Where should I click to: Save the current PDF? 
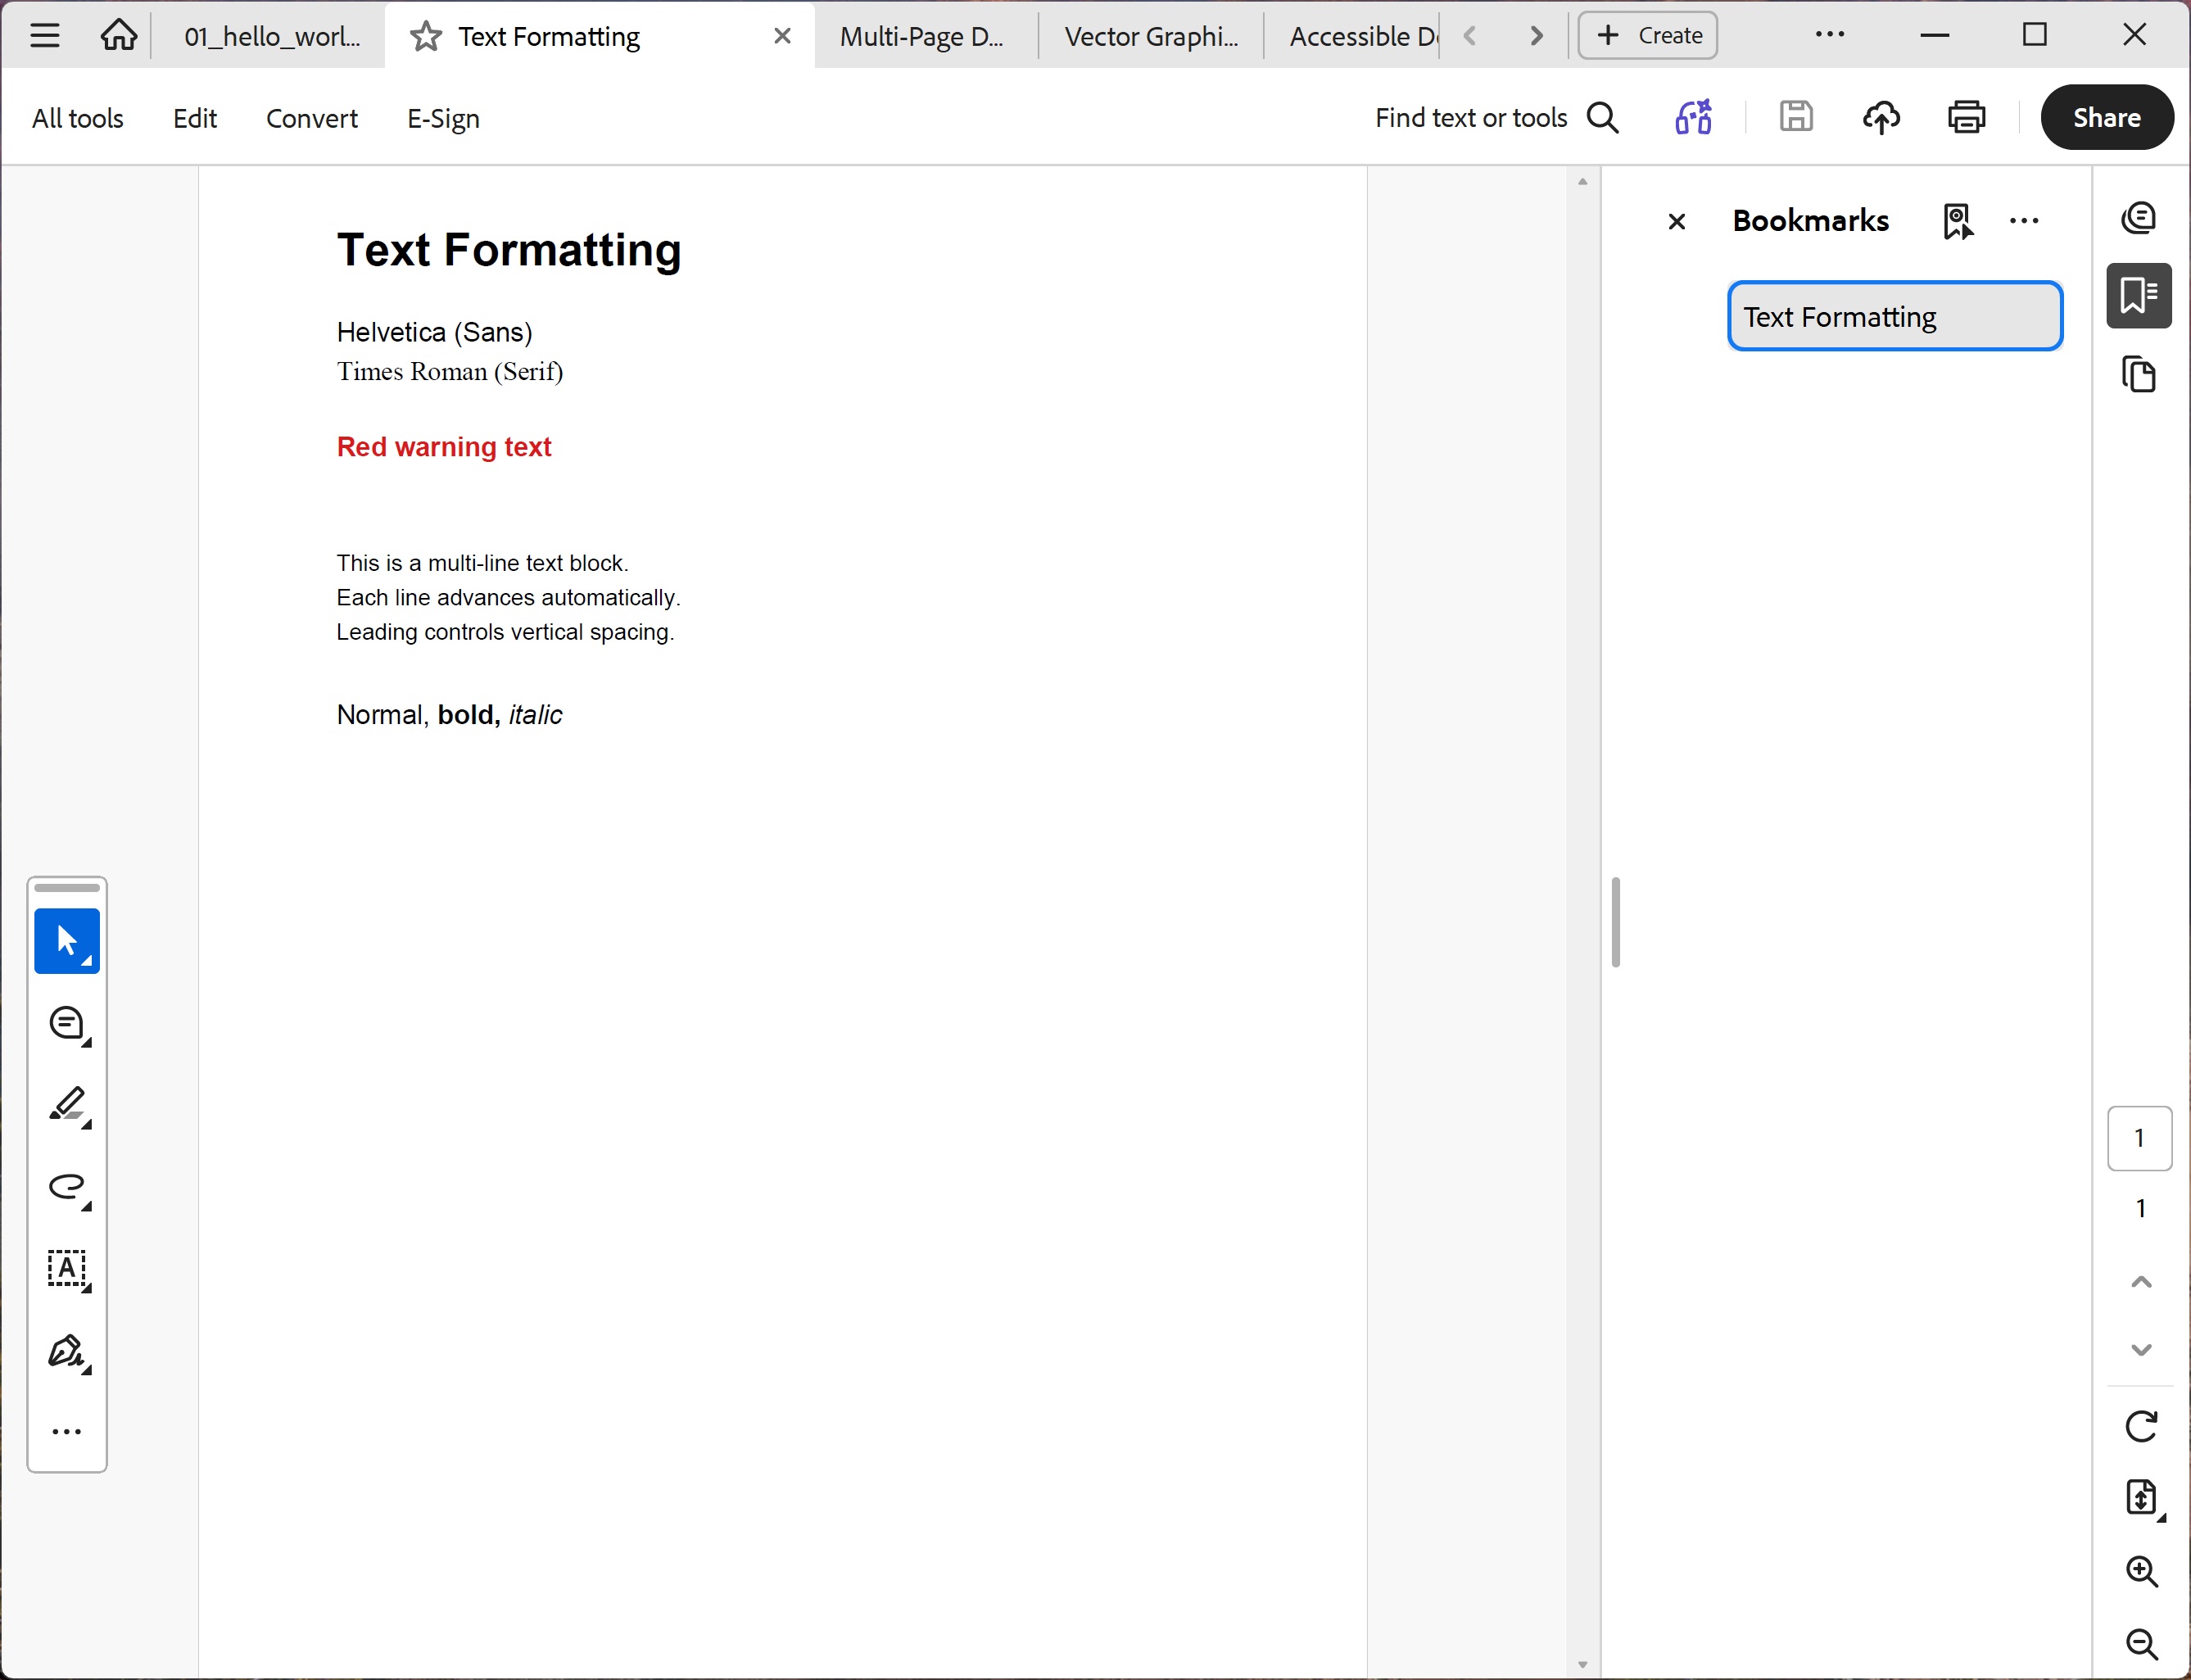pyautogui.click(x=1796, y=117)
